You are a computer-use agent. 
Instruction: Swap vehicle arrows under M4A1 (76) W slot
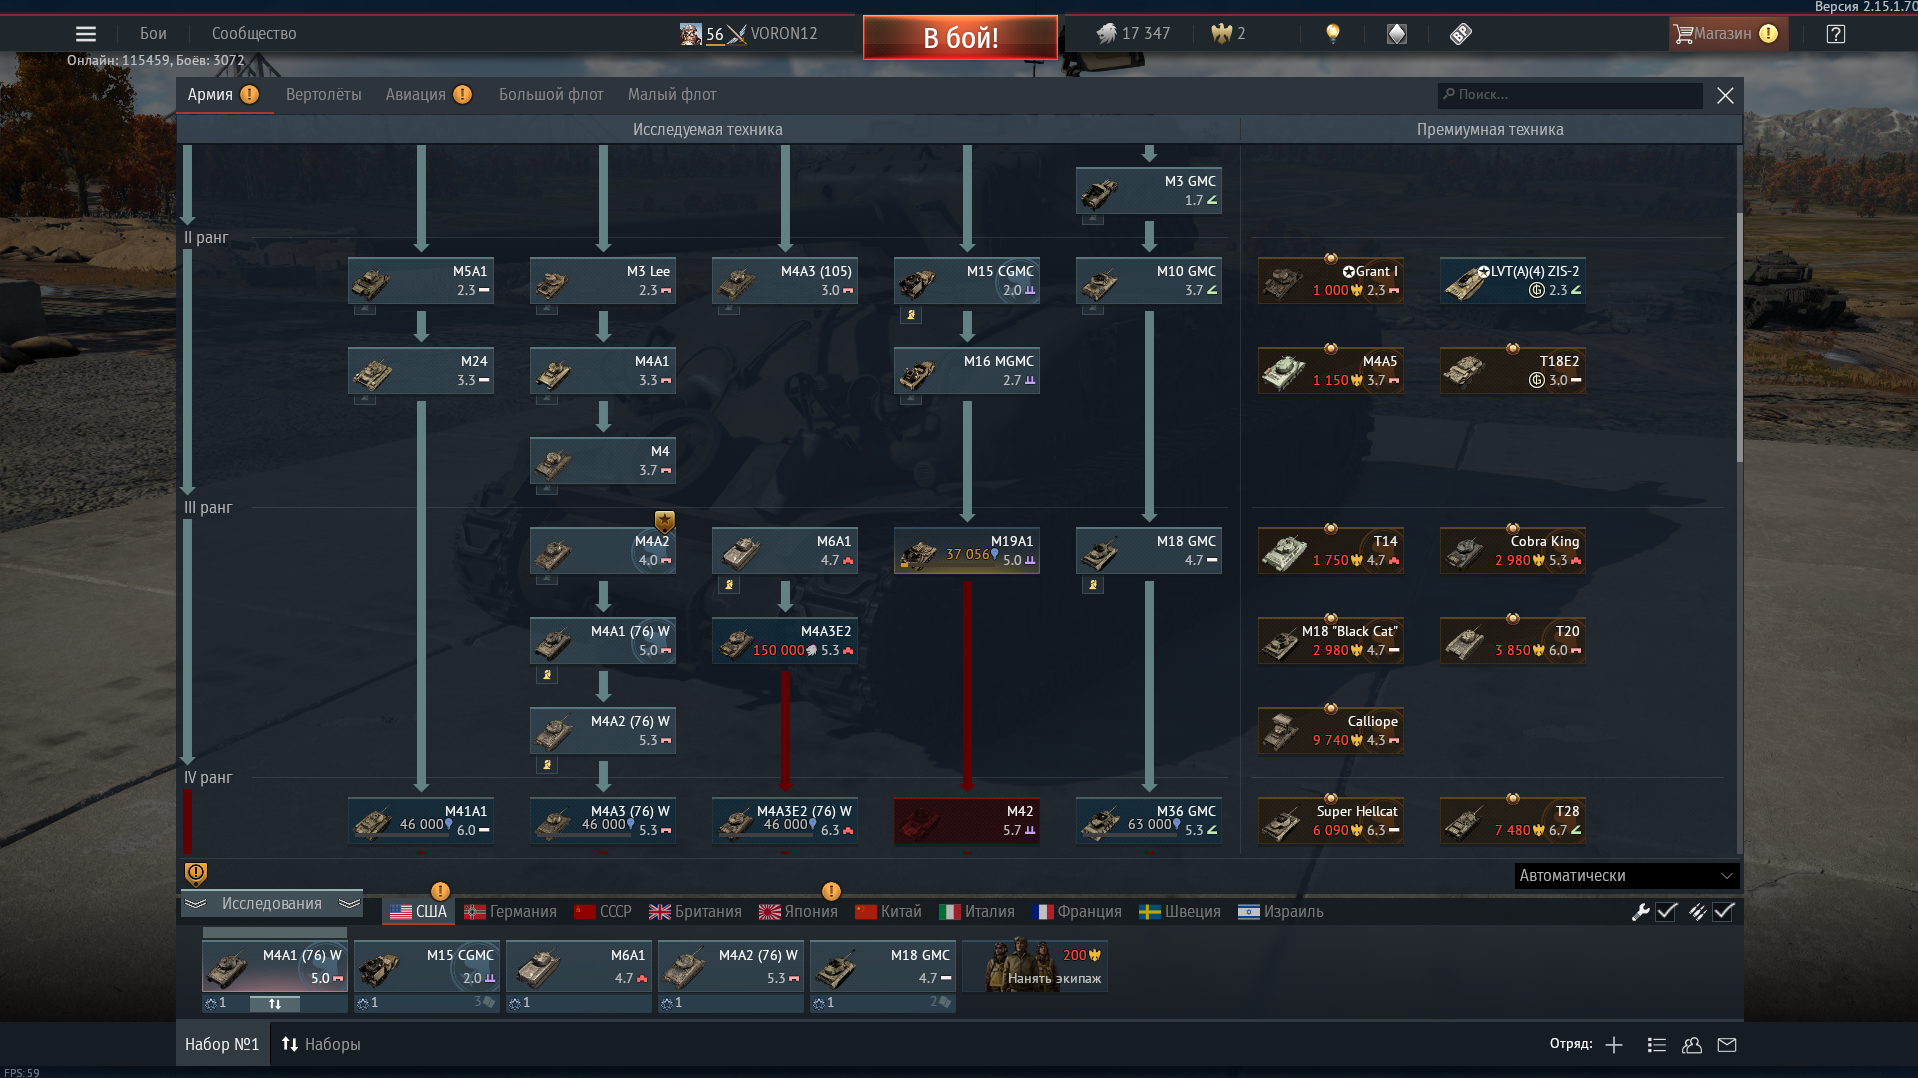275,1003
